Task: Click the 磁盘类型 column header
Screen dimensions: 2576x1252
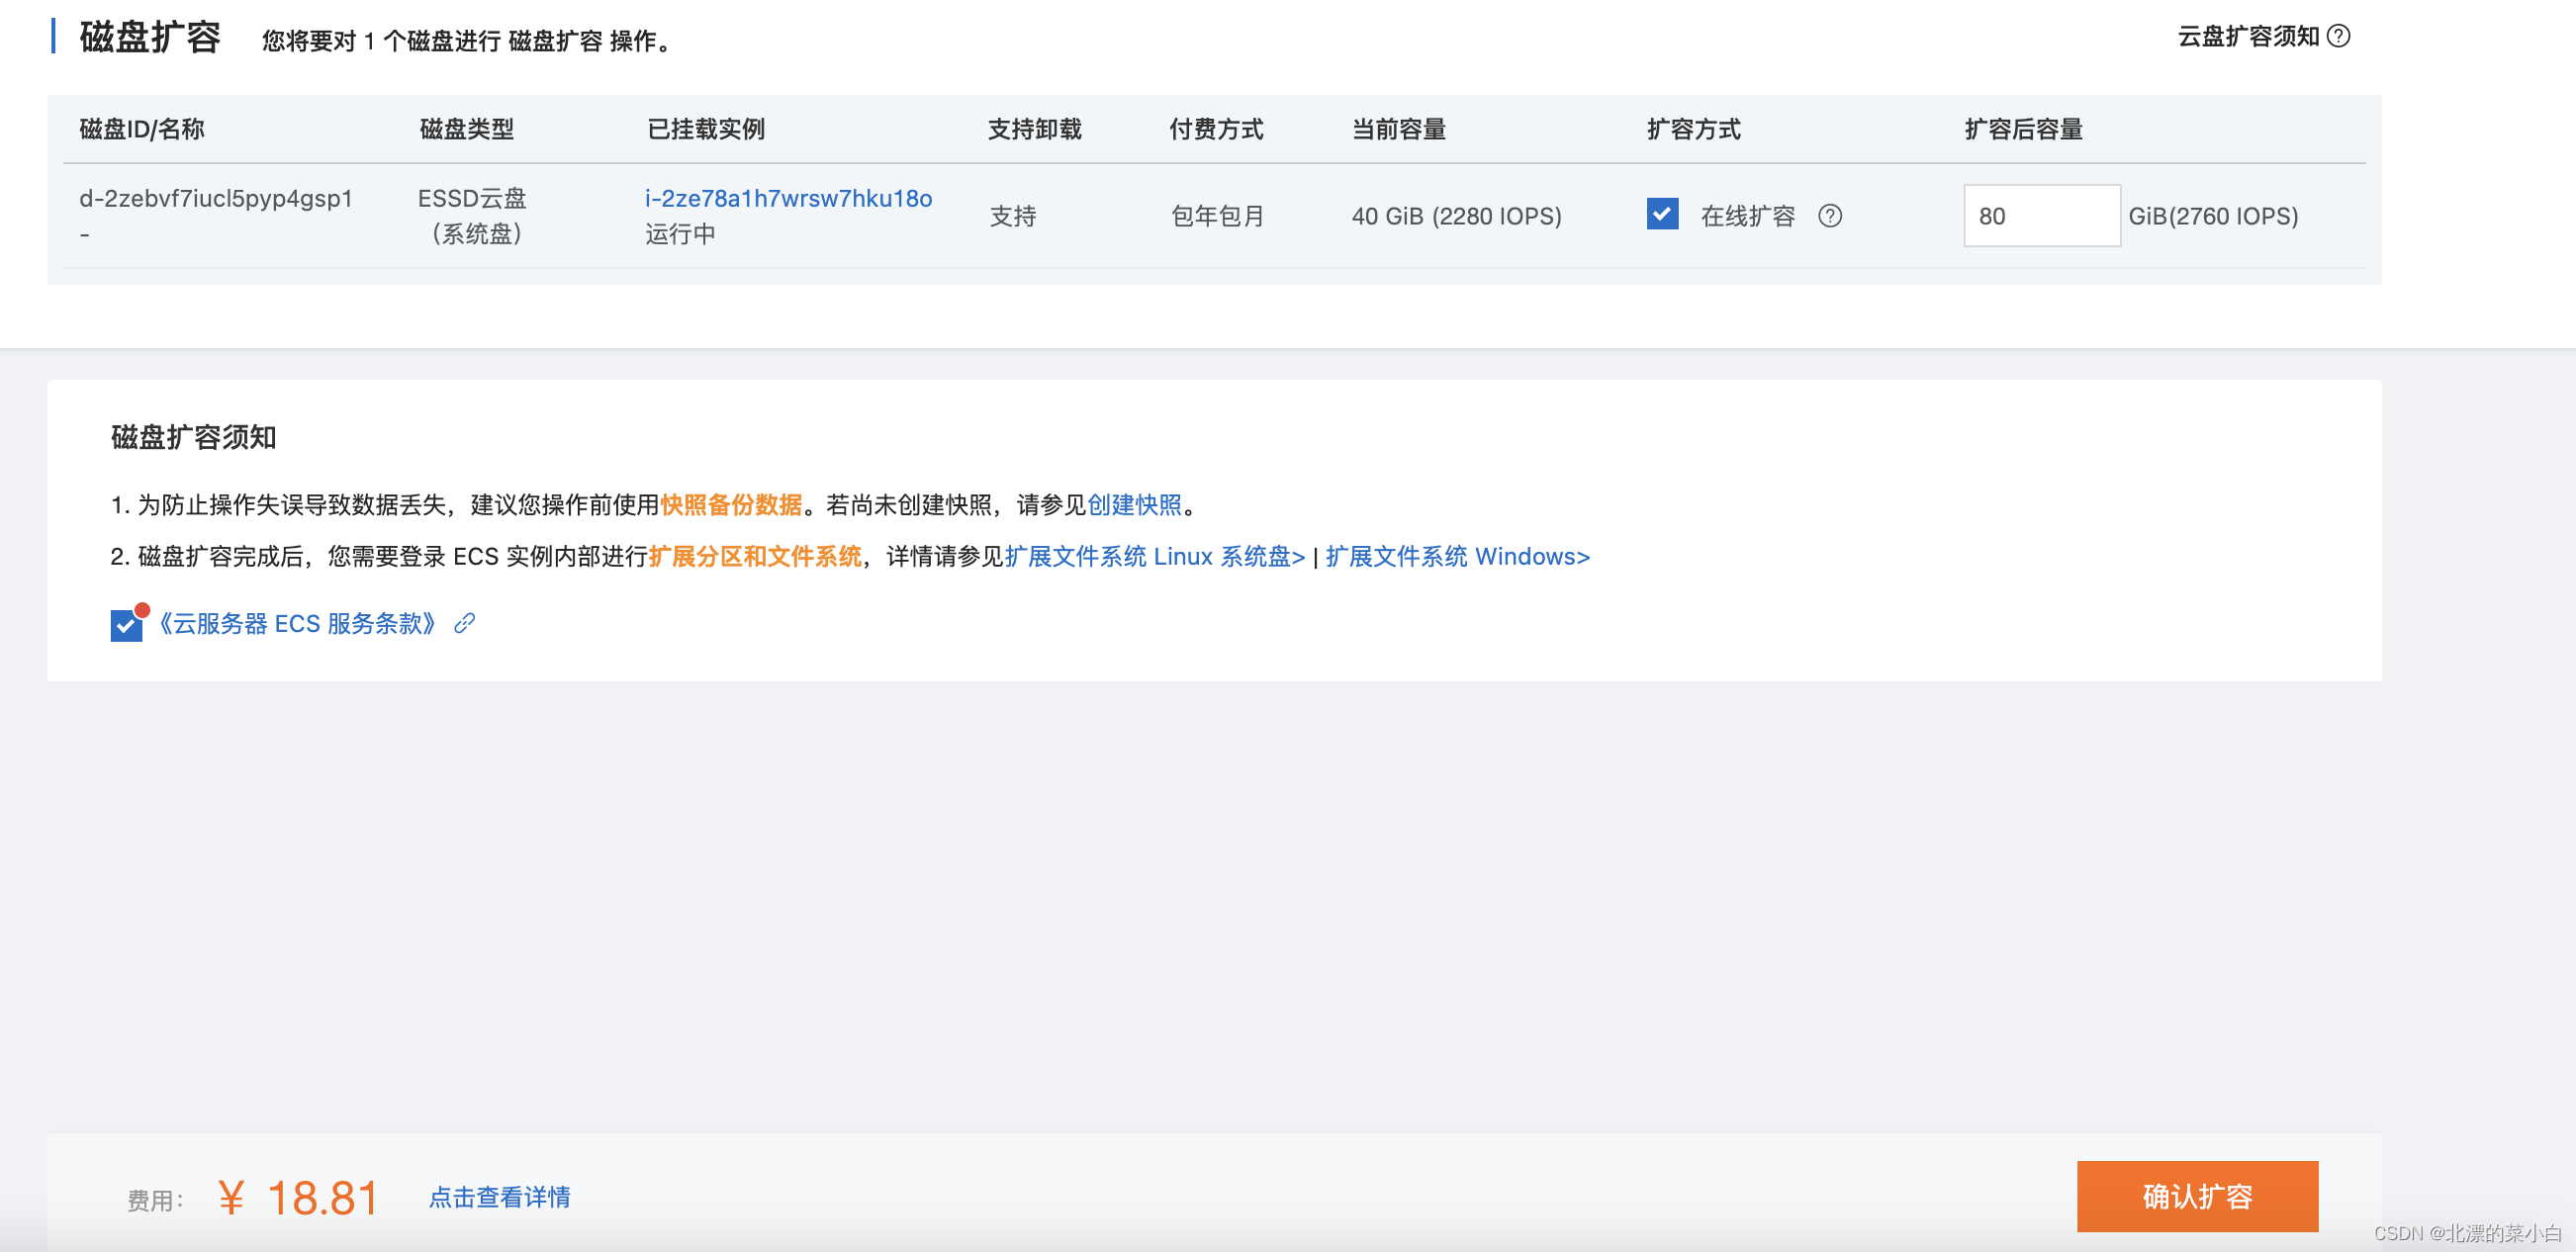Action: click(x=466, y=129)
